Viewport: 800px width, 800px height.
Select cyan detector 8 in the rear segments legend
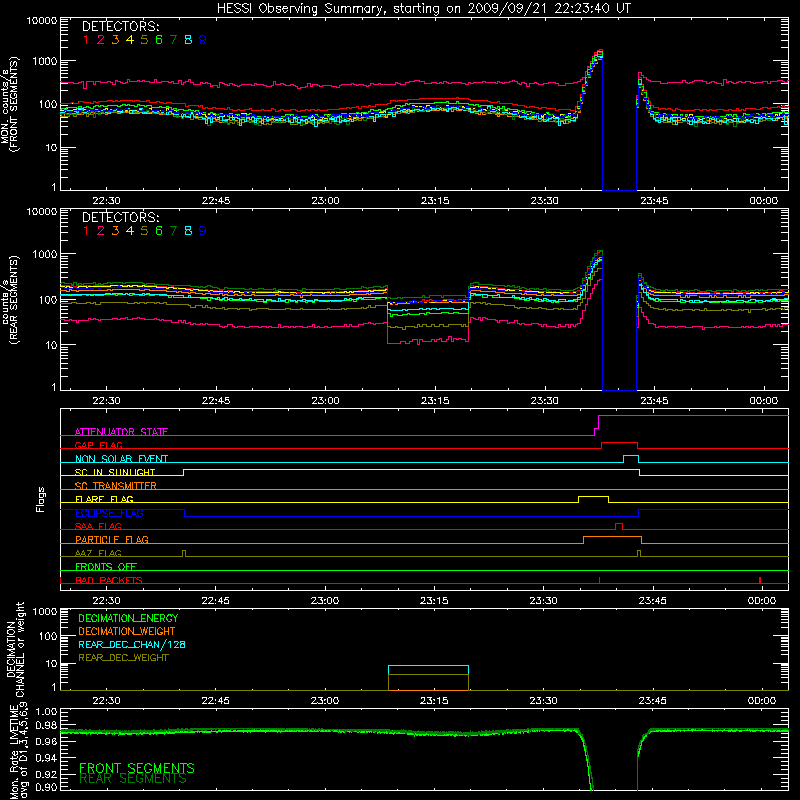[x=188, y=231]
